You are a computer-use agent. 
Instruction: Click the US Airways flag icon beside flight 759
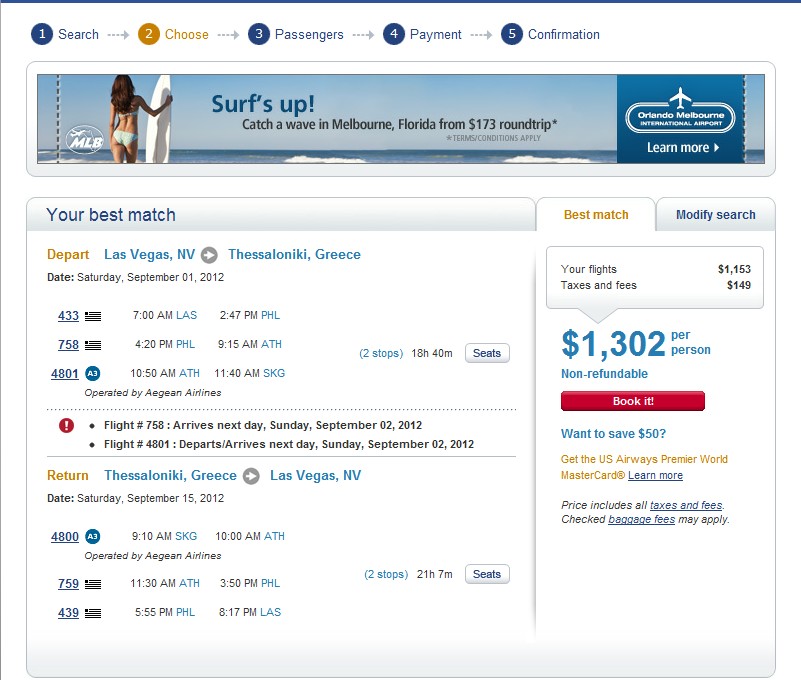click(93, 584)
